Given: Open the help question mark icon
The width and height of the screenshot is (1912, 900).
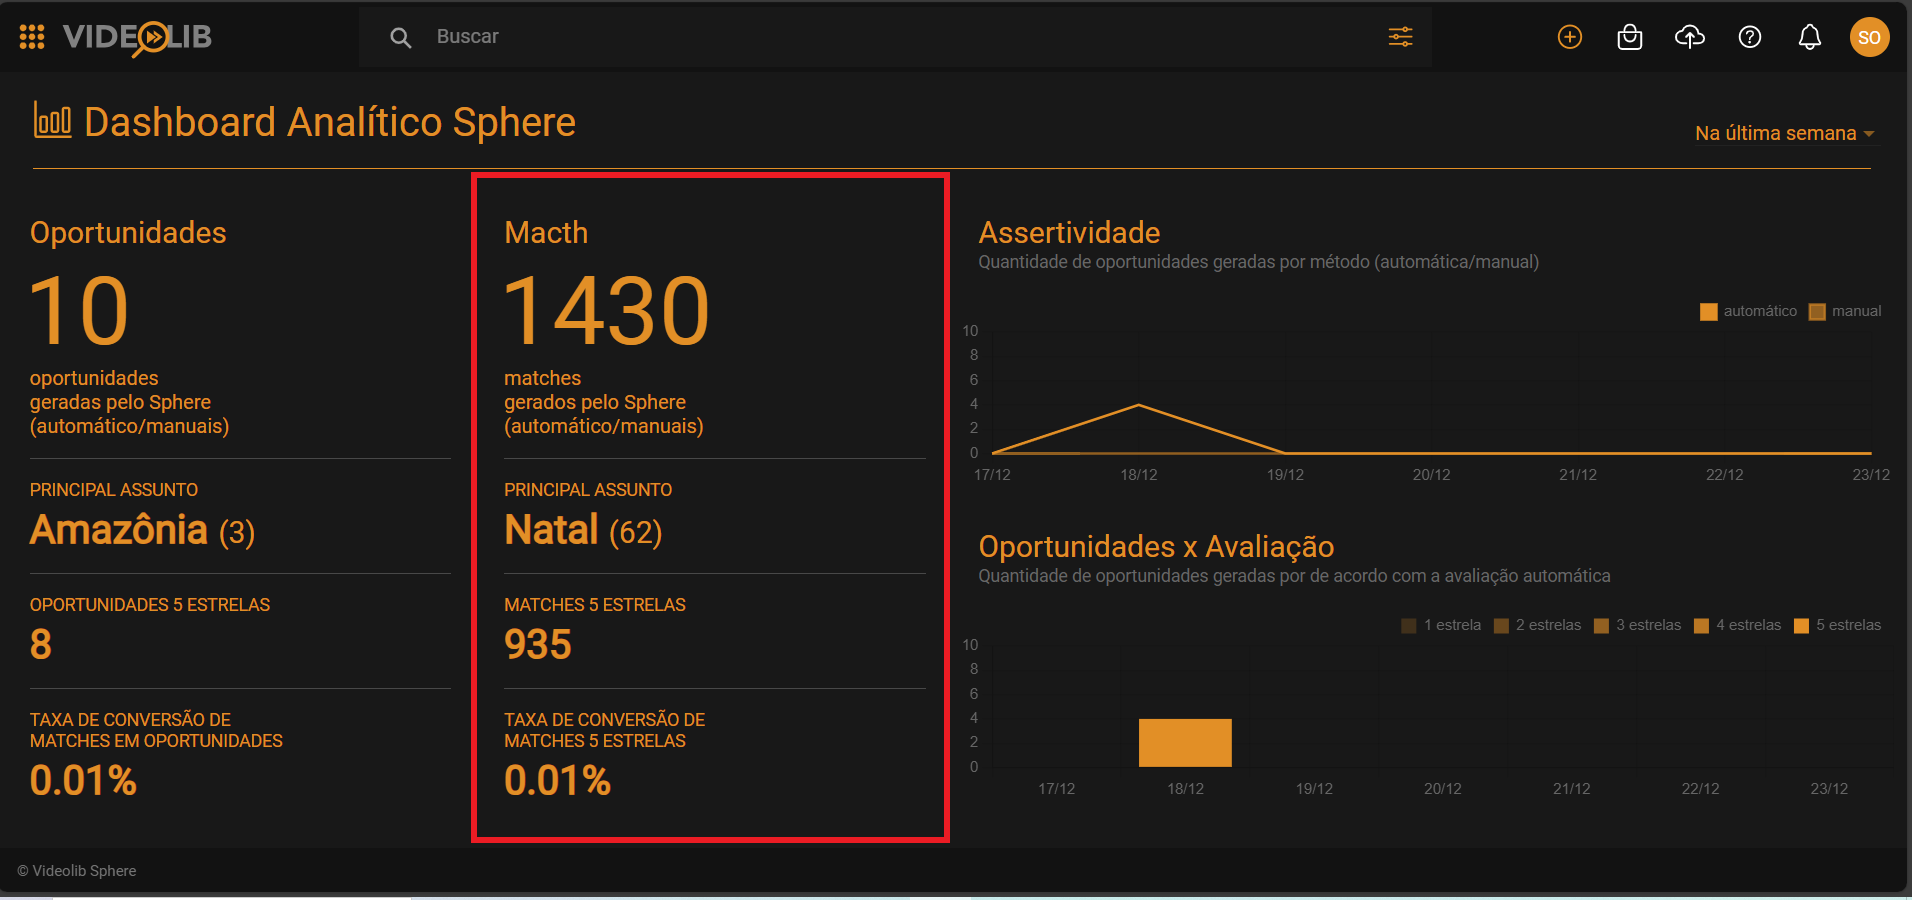Looking at the screenshot, I should (x=1750, y=37).
